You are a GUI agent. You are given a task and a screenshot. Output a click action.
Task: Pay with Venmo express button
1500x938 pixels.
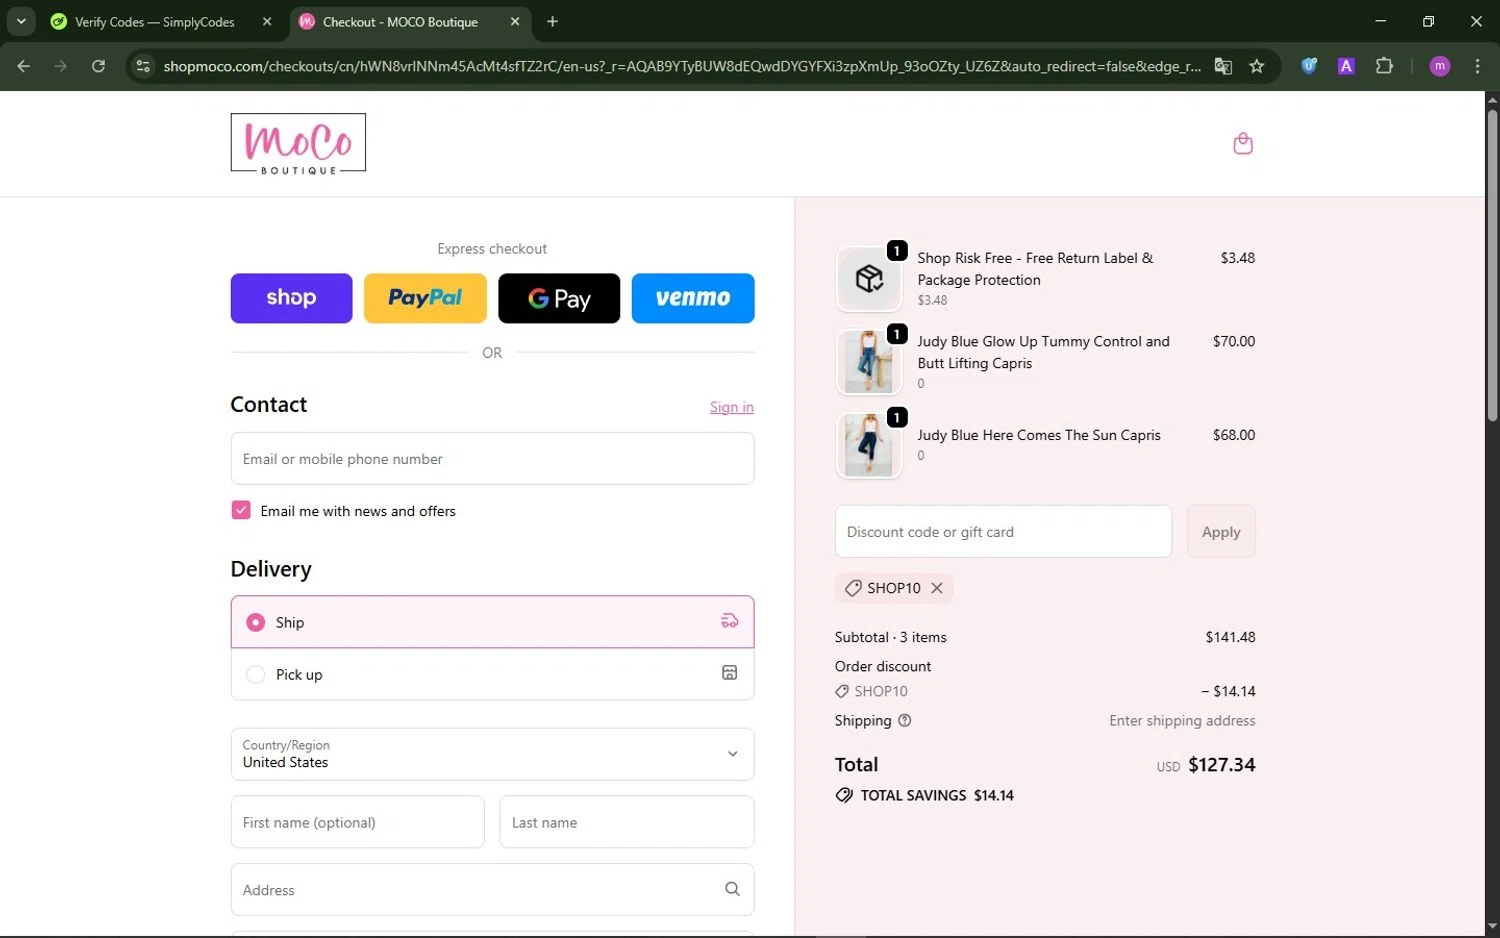click(x=693, y=298)
